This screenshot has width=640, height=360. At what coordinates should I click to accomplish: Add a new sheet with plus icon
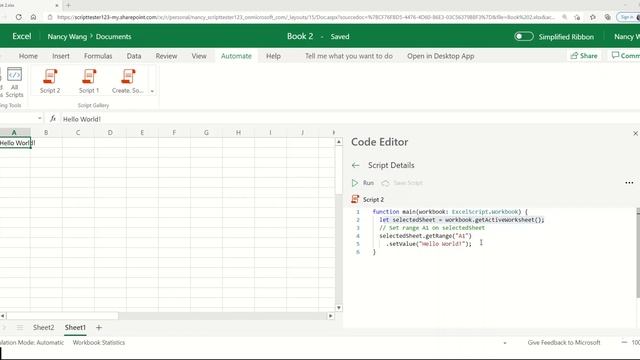[x=99, y=327]
